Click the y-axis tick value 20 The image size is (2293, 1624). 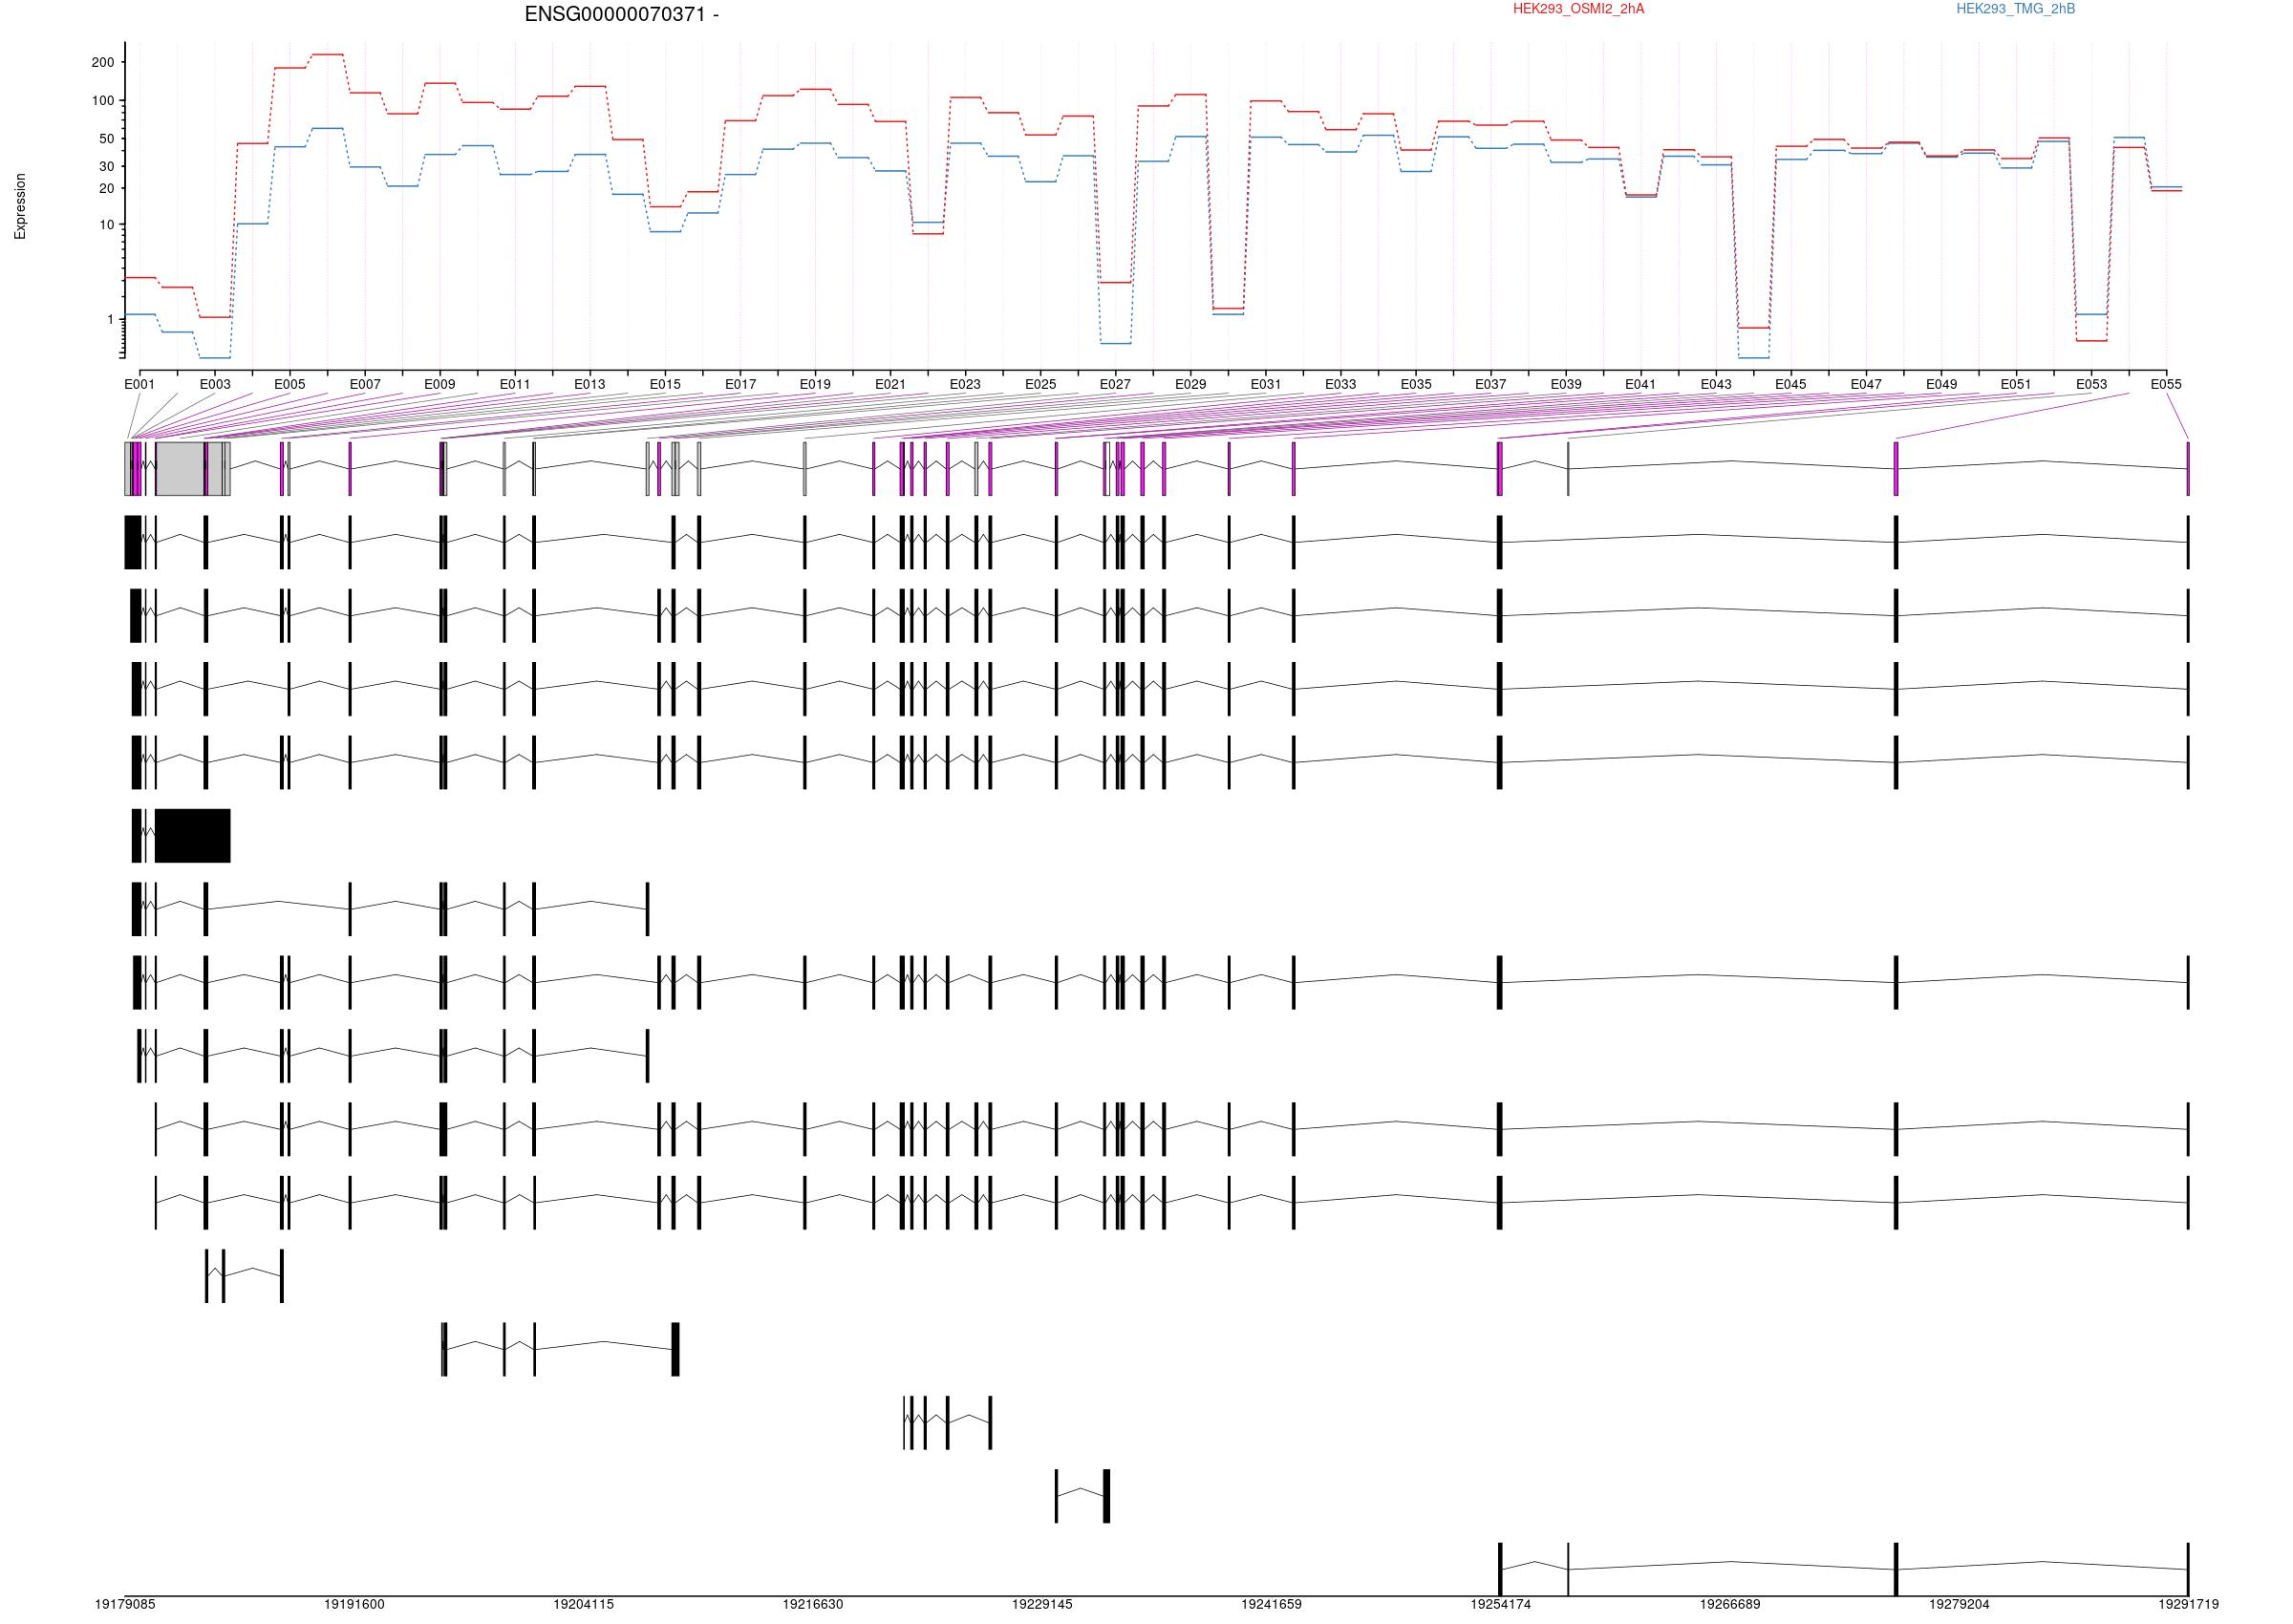point(107,189)
